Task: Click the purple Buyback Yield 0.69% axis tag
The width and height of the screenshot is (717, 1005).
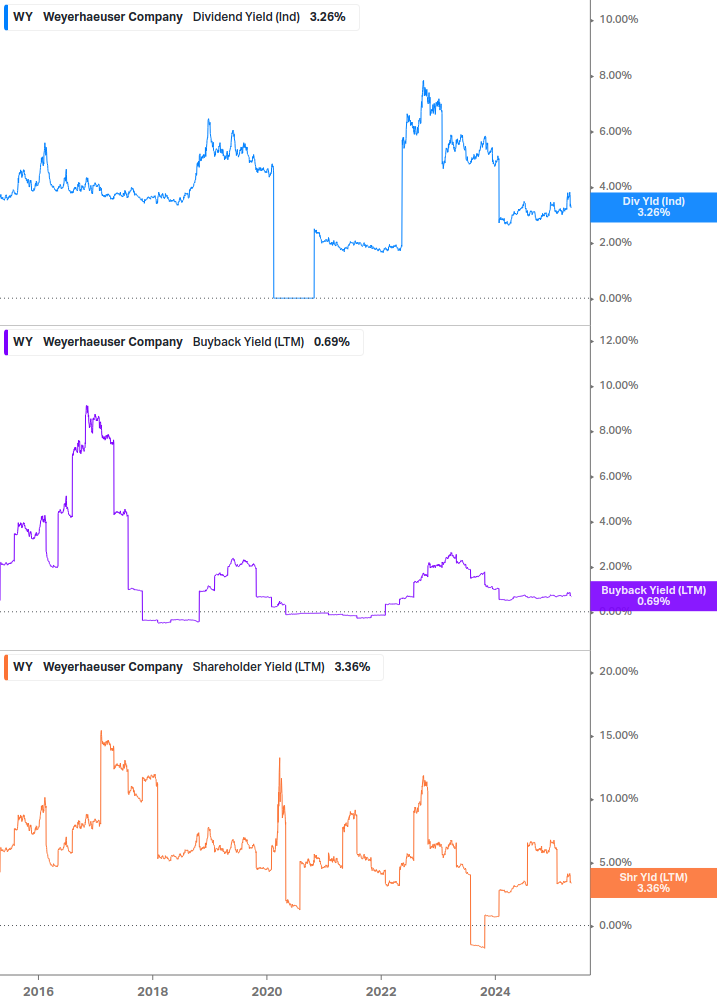Action: (653, 596)
